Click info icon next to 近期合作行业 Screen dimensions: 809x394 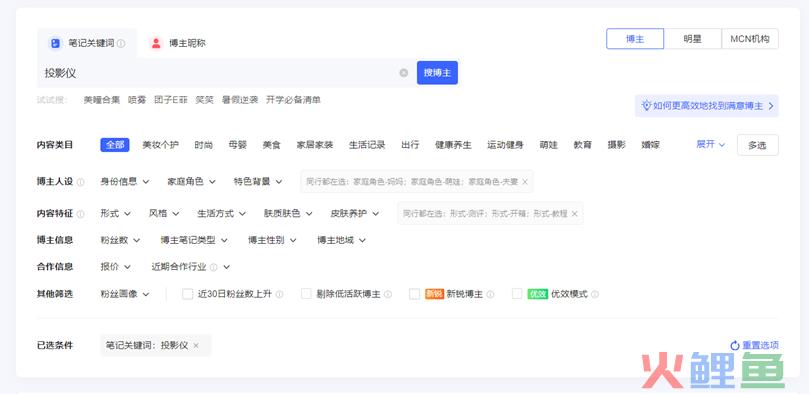click(214, 267)
